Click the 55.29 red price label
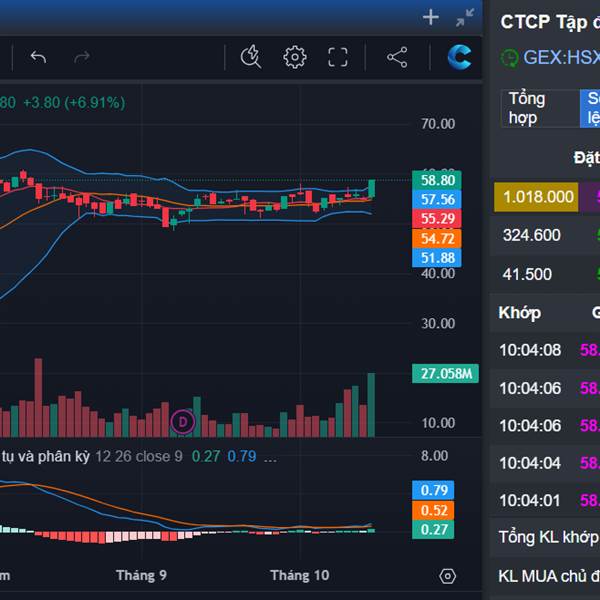Viewport: 600px width, 600px height. coord(437,218)
